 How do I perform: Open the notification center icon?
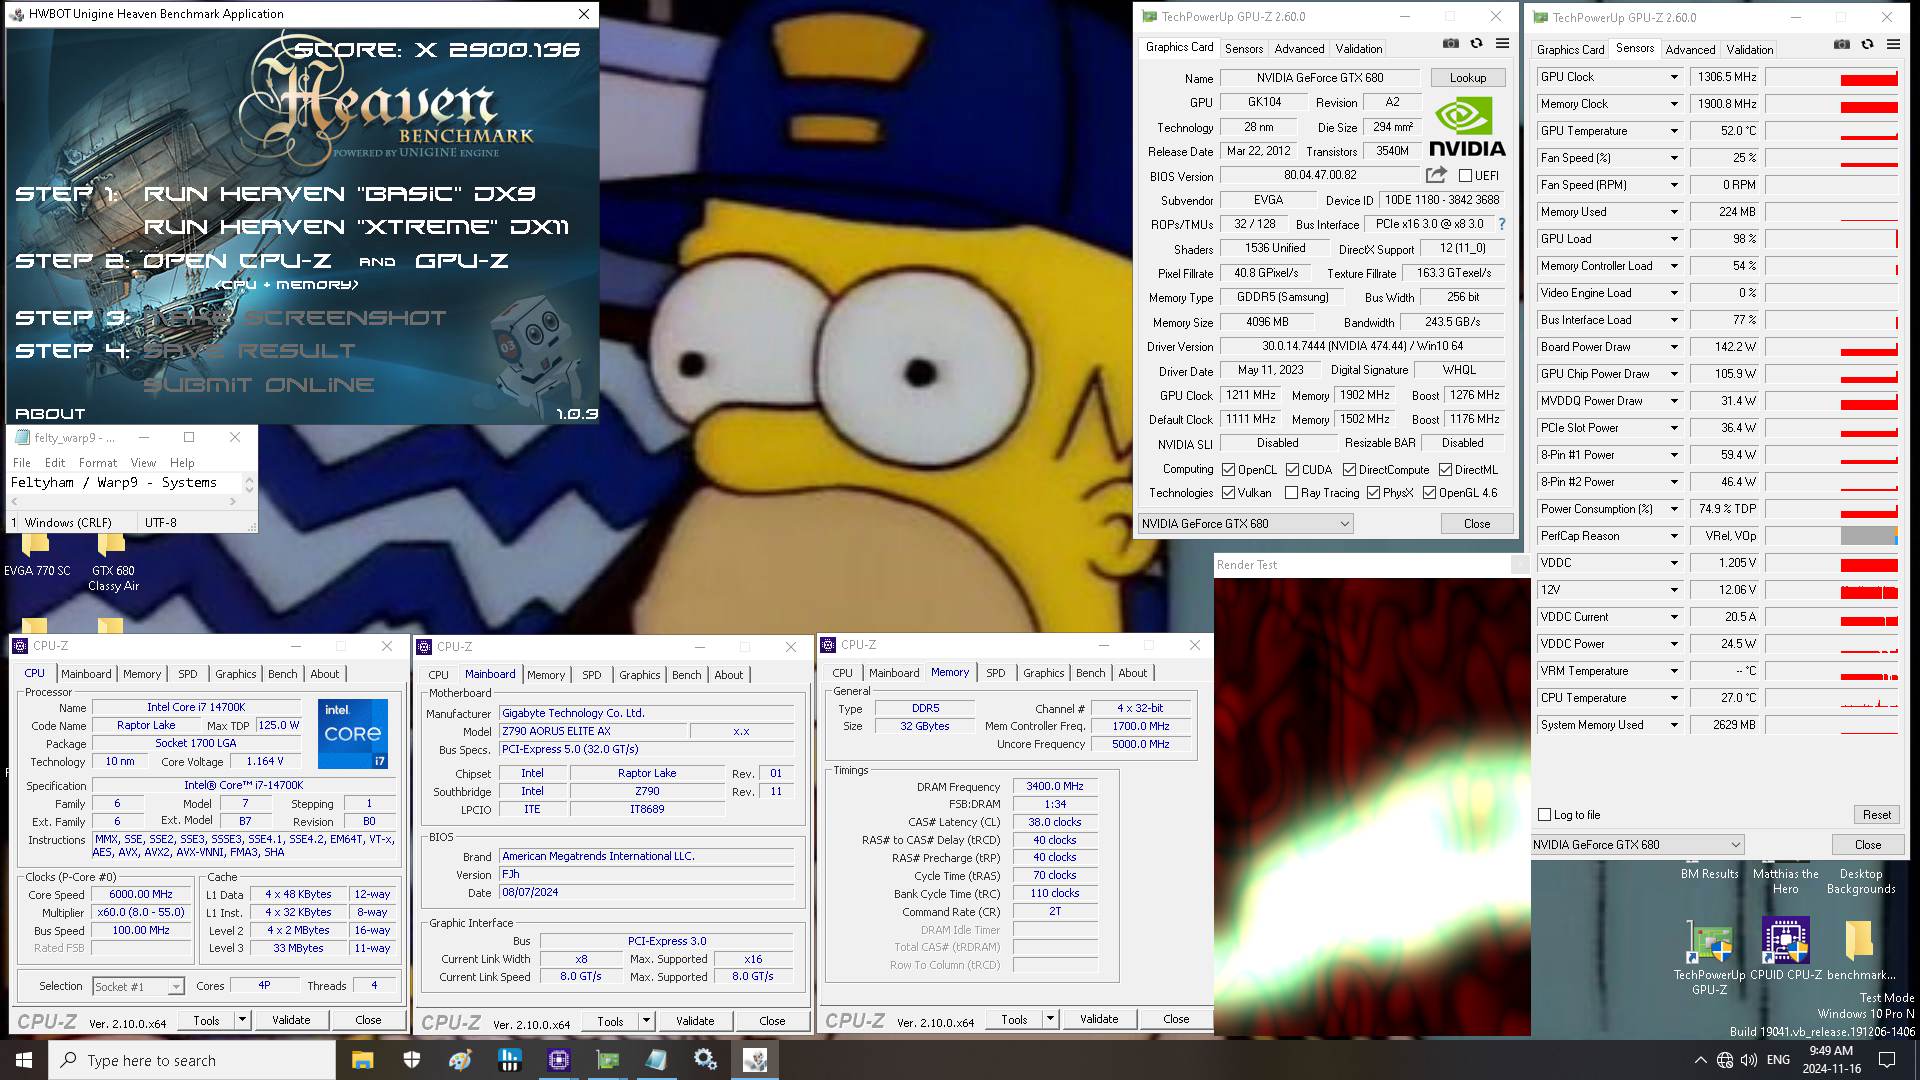pos(1887,1060)
